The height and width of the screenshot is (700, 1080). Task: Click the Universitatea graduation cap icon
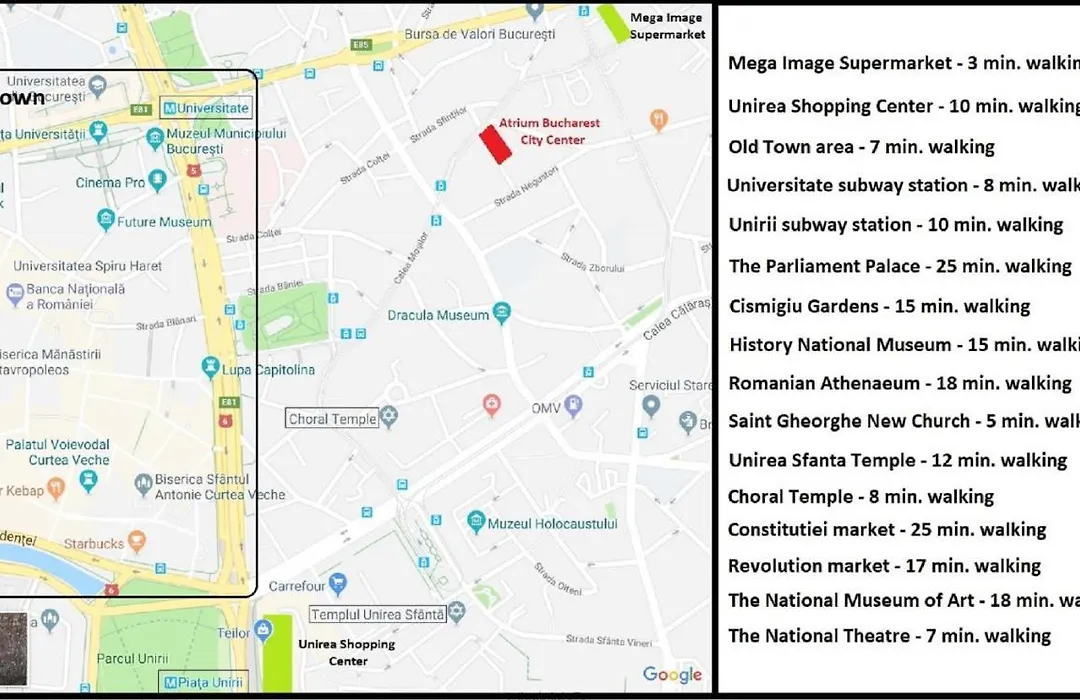point(98,85)
